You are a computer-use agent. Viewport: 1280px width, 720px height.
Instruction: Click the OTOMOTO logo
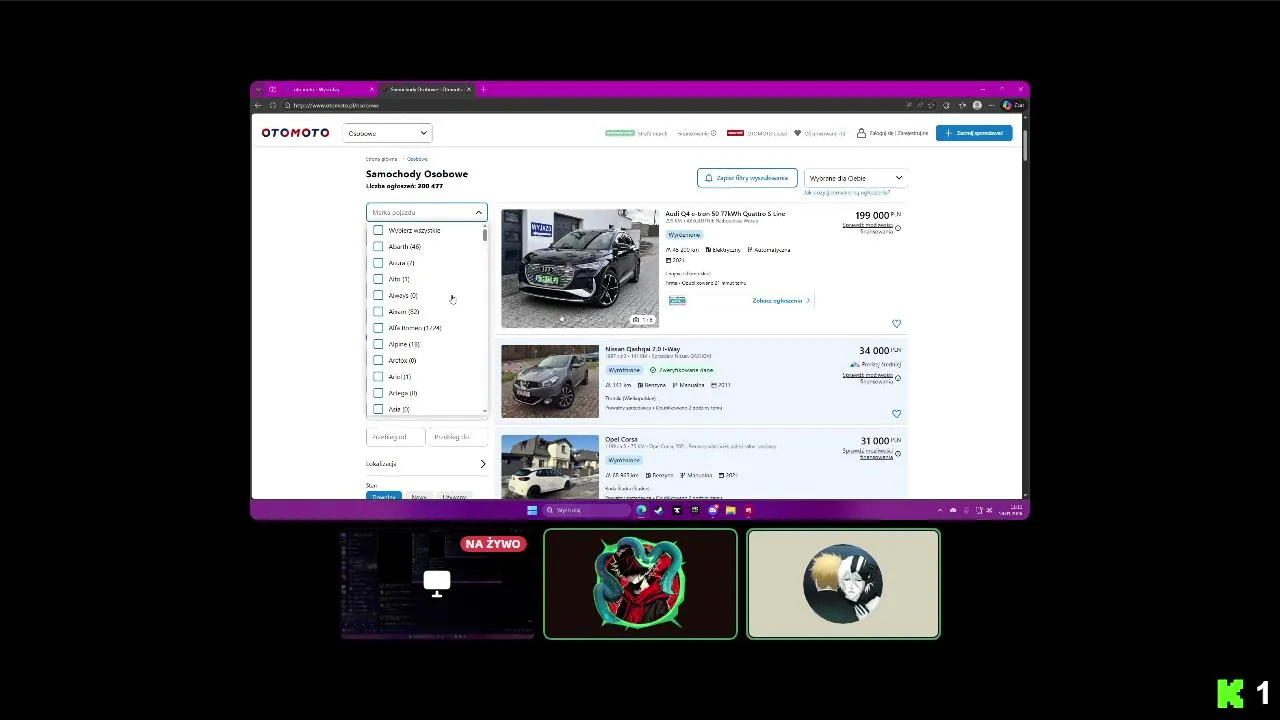[x=295, y=133]
